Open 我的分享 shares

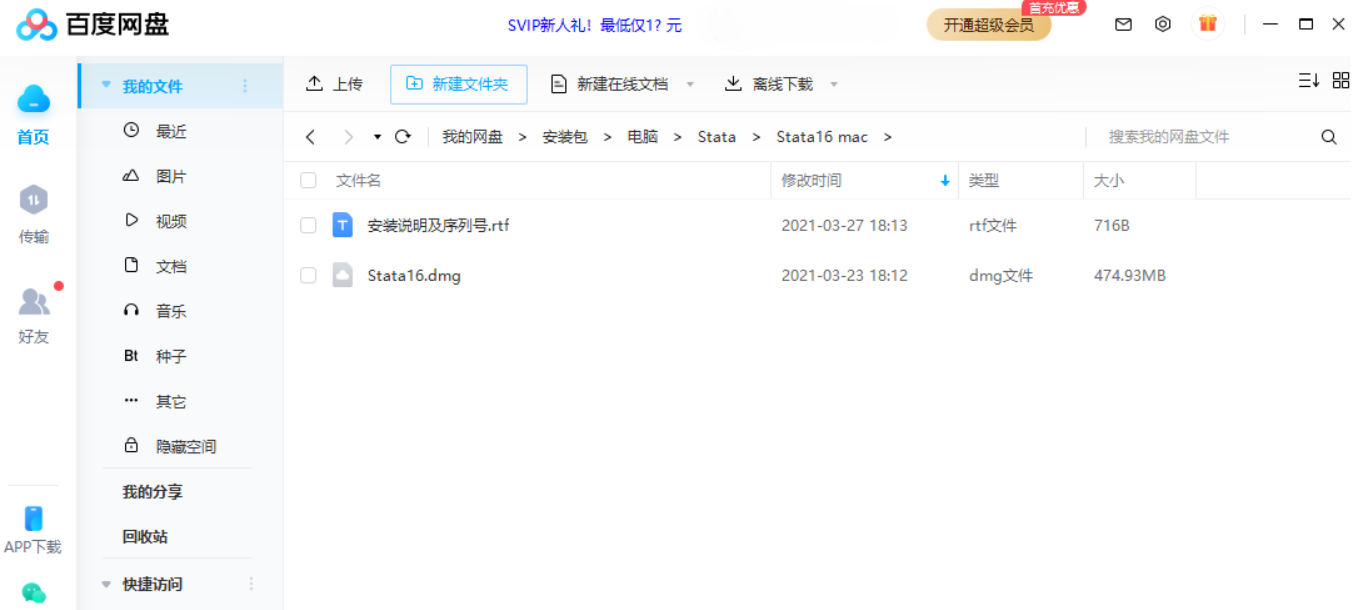point(152,491)
